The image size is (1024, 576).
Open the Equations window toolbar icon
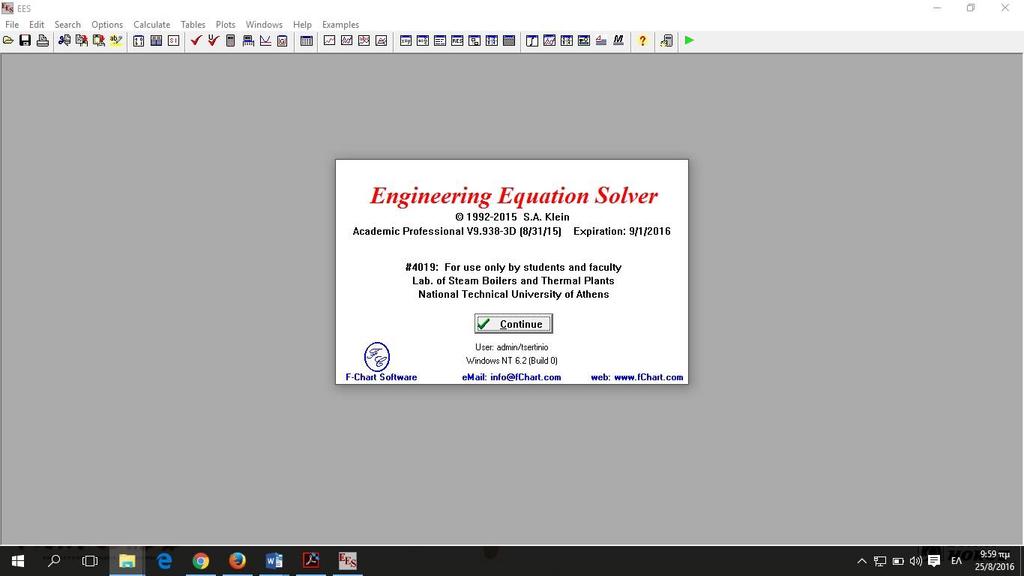(406, 40)
